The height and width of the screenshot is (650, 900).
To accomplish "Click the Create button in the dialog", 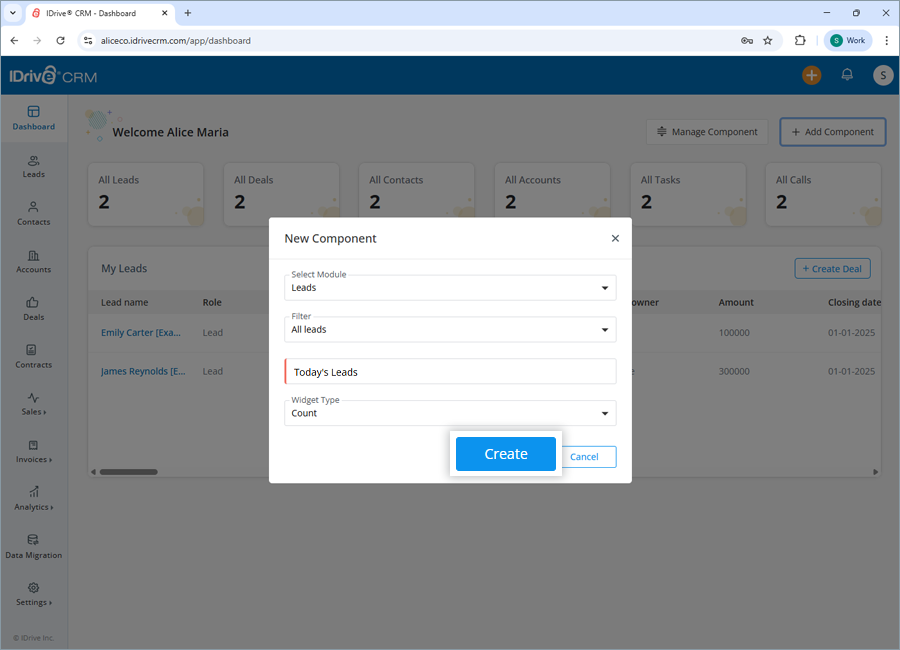I will pos(505,453).
